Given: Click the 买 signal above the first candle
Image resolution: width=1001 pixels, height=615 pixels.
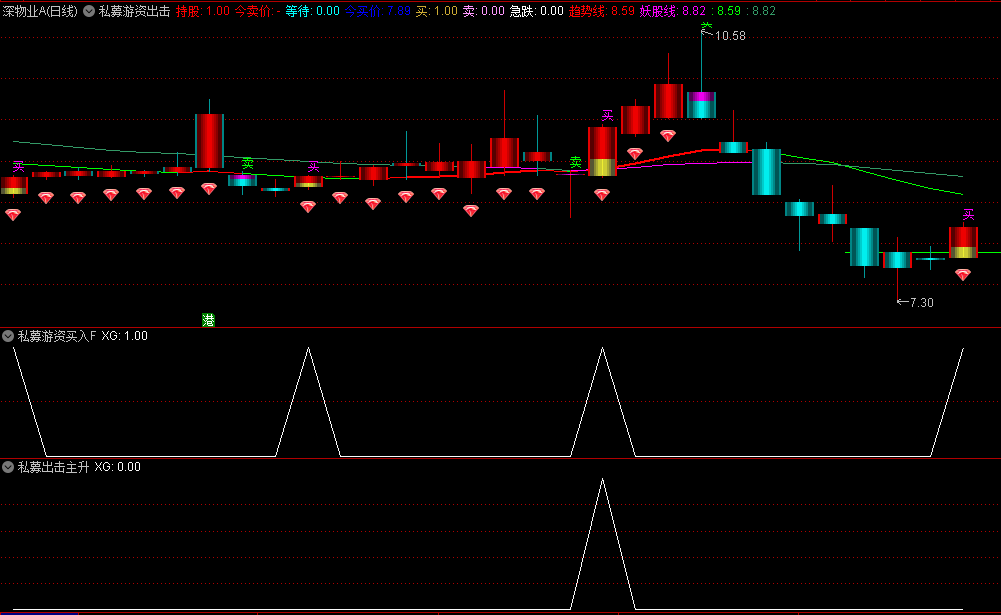Looking at the screenshot, I should tap(19, 167).
